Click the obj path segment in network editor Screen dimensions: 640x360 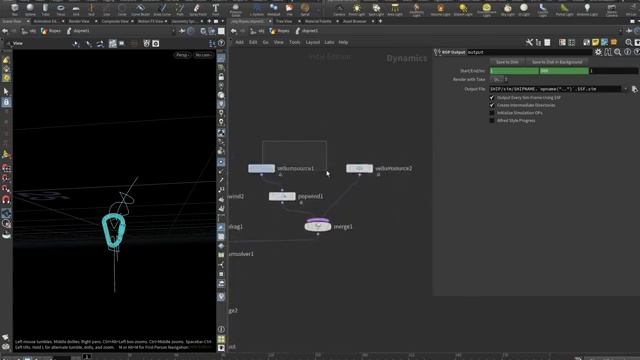258,31
